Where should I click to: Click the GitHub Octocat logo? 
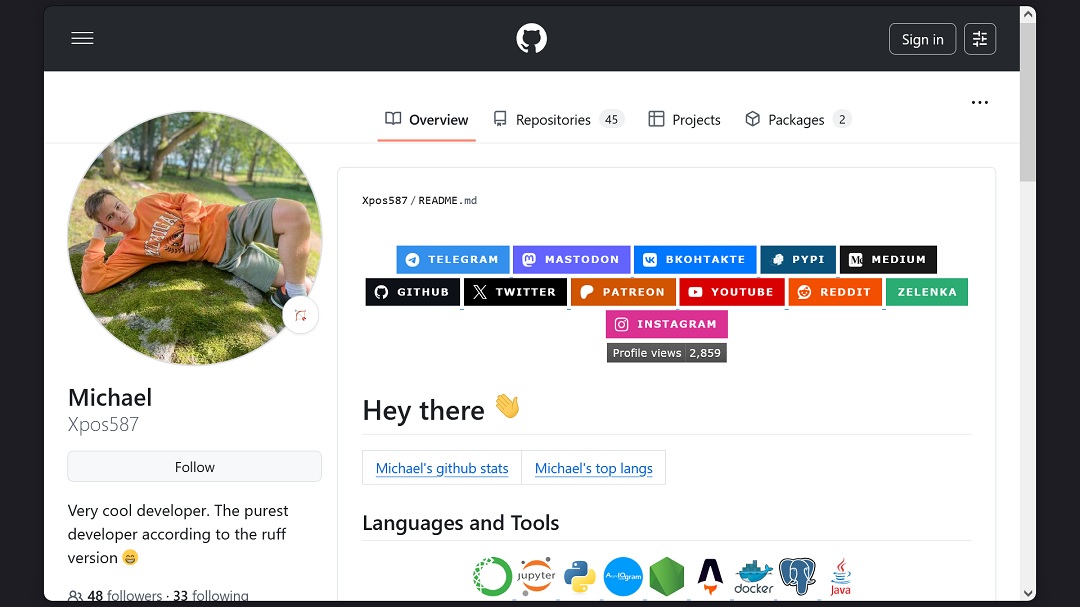coord(532,39)
